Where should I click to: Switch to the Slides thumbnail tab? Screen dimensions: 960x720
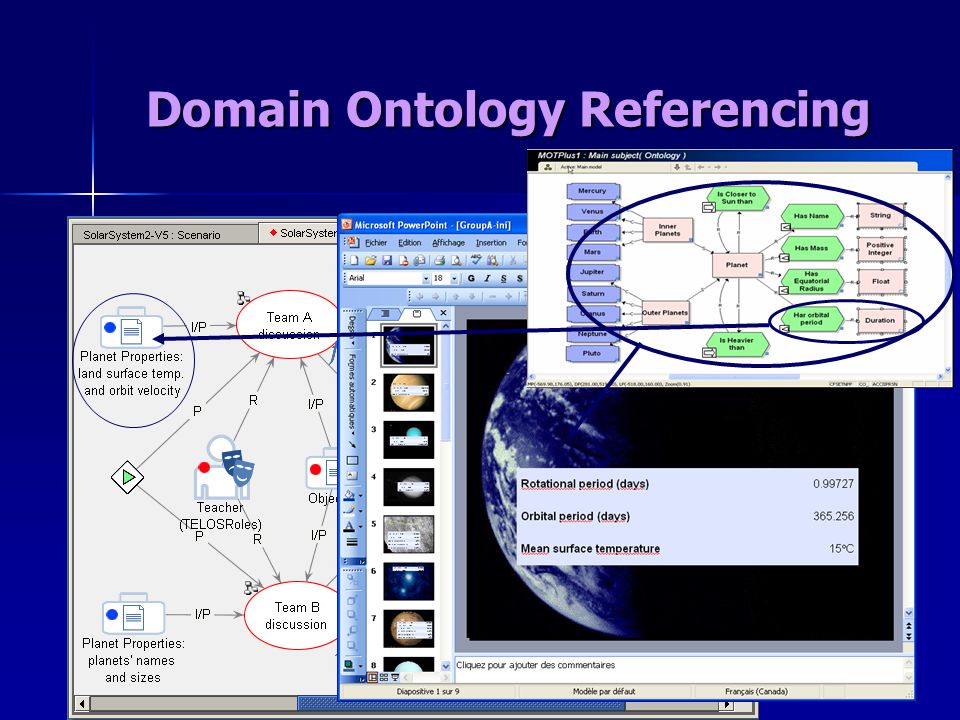pos(417,313)
